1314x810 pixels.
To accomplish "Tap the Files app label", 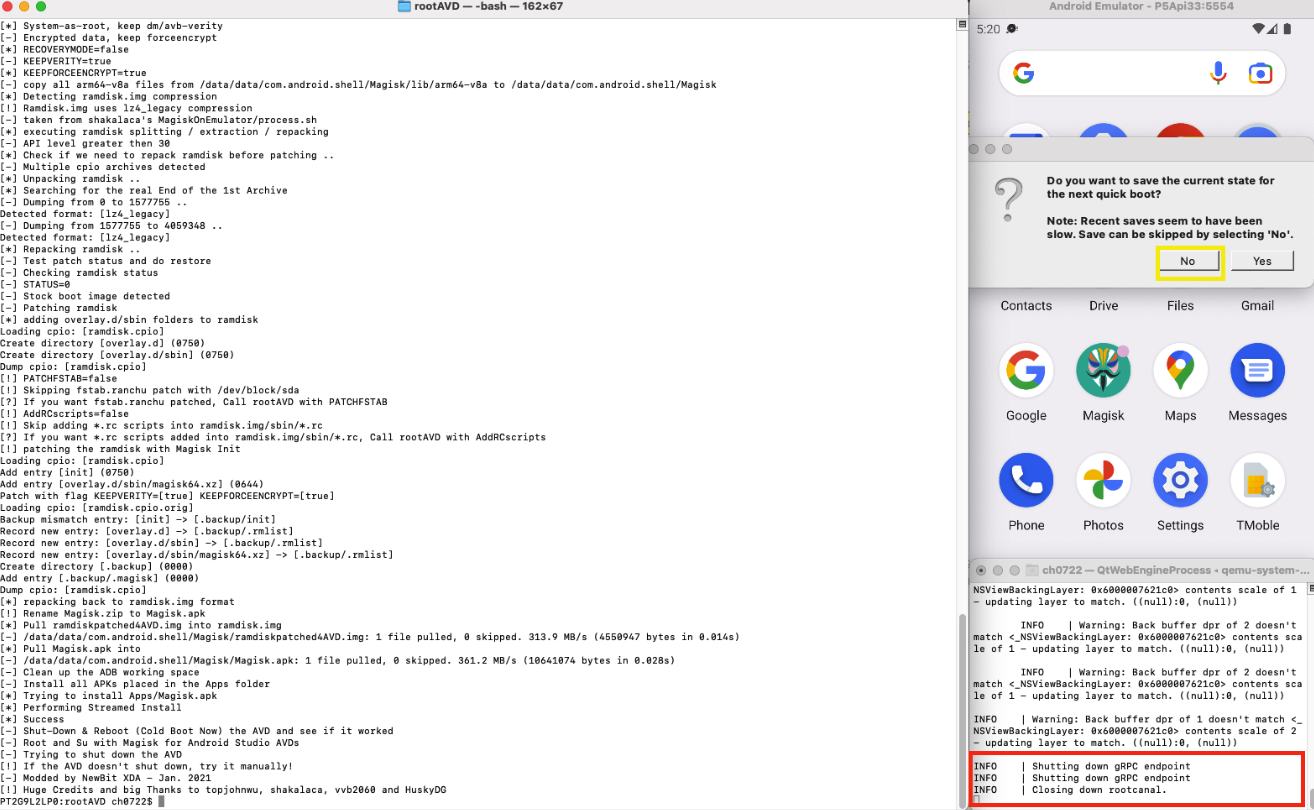I will tap(1180, 306).
